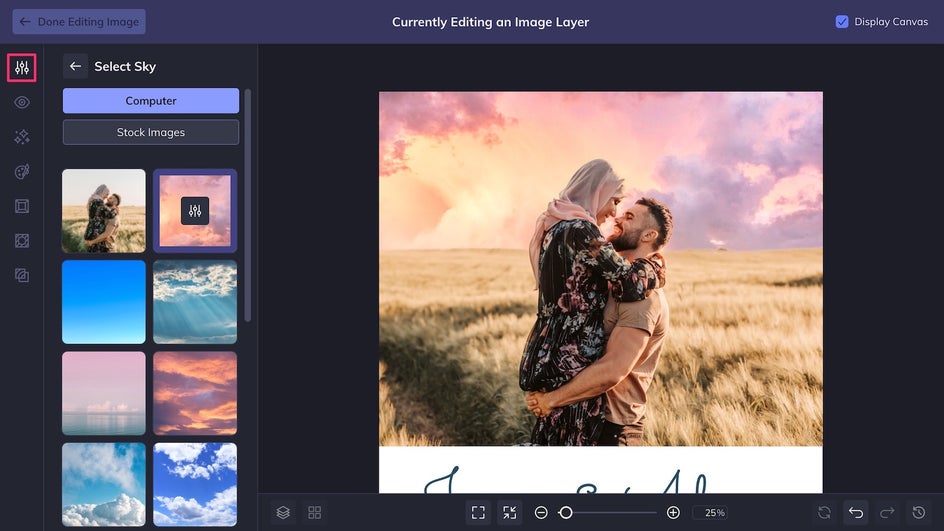Screen dimensions: 944x531
Task: Open the Textures sidebar tool icon
Action: [22, 276]
